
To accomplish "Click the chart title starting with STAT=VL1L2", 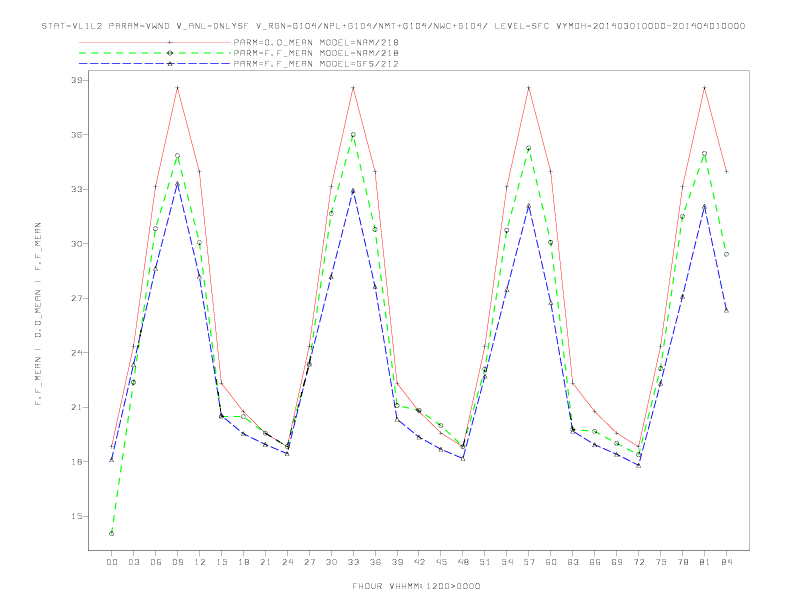I will point(393,26).
